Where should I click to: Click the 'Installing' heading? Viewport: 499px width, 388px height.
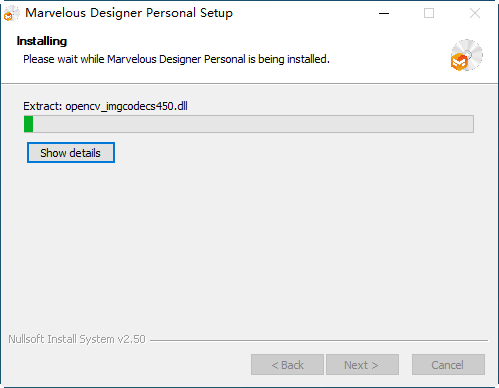click(x=42, y=41)
